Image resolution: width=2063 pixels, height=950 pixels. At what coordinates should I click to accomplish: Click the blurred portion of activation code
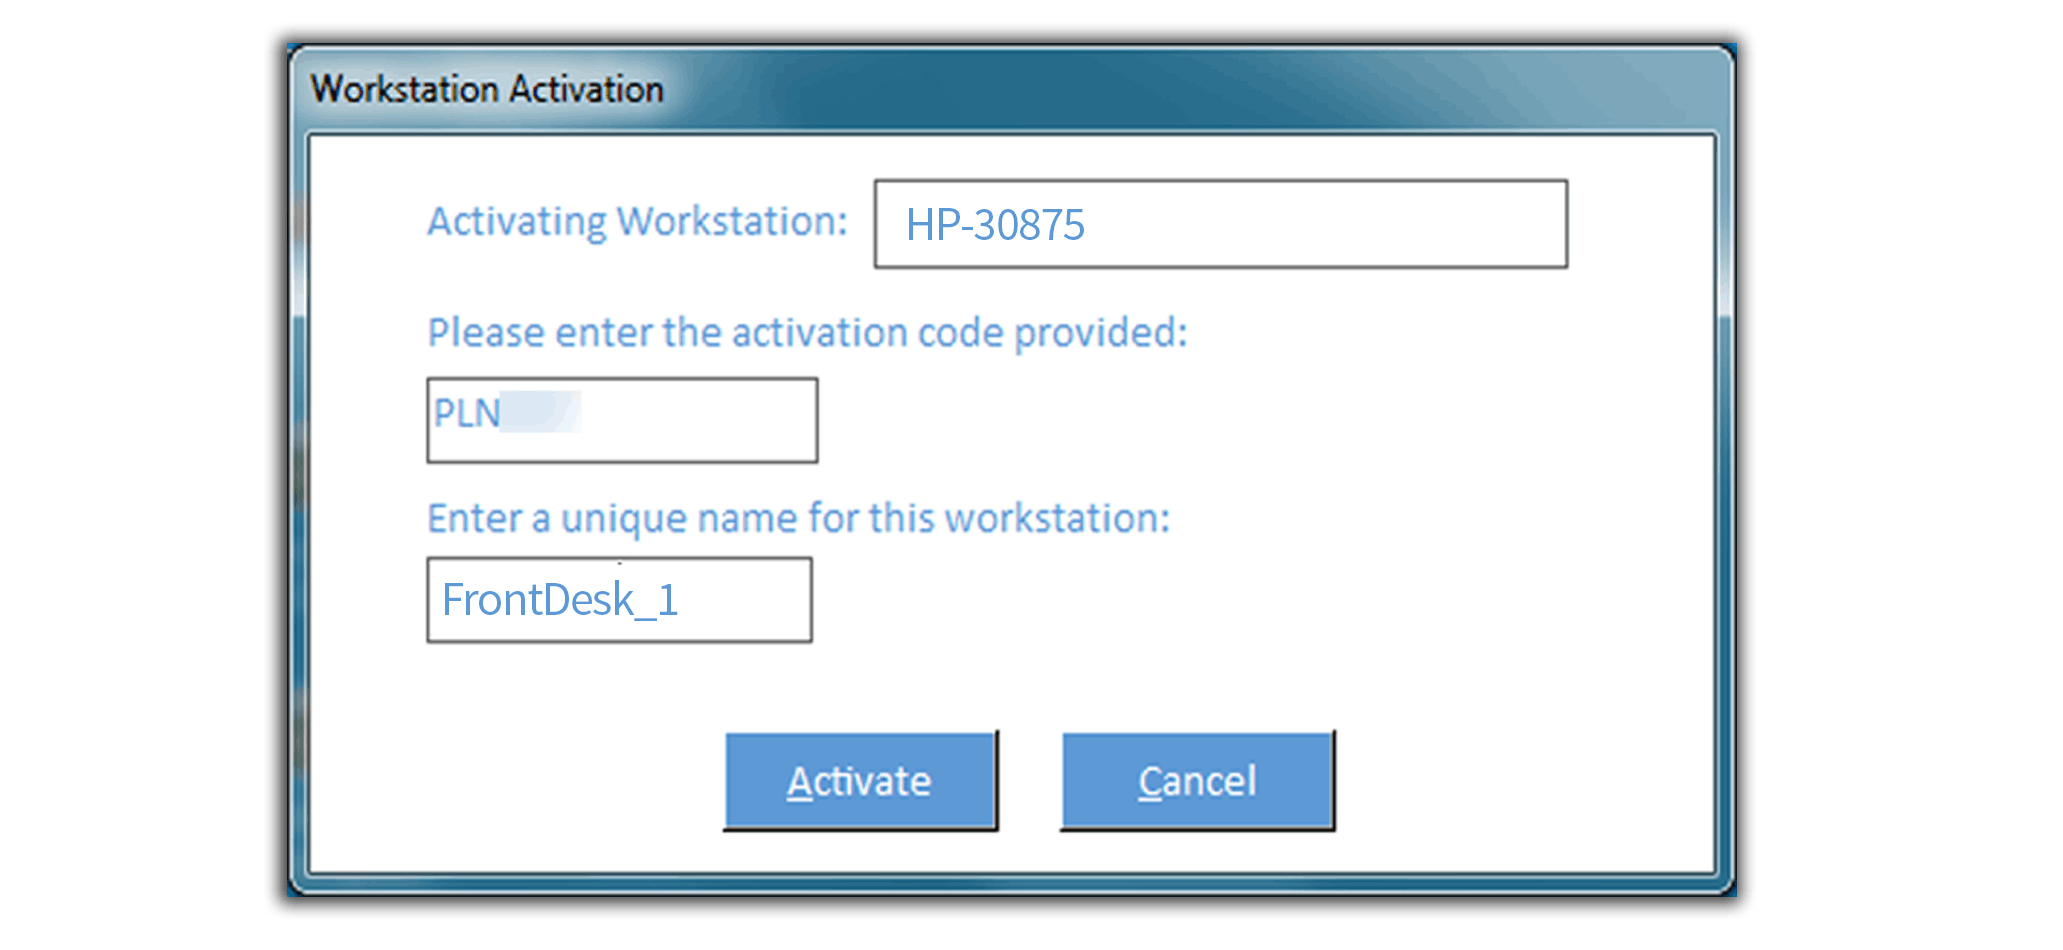point(540,412)
